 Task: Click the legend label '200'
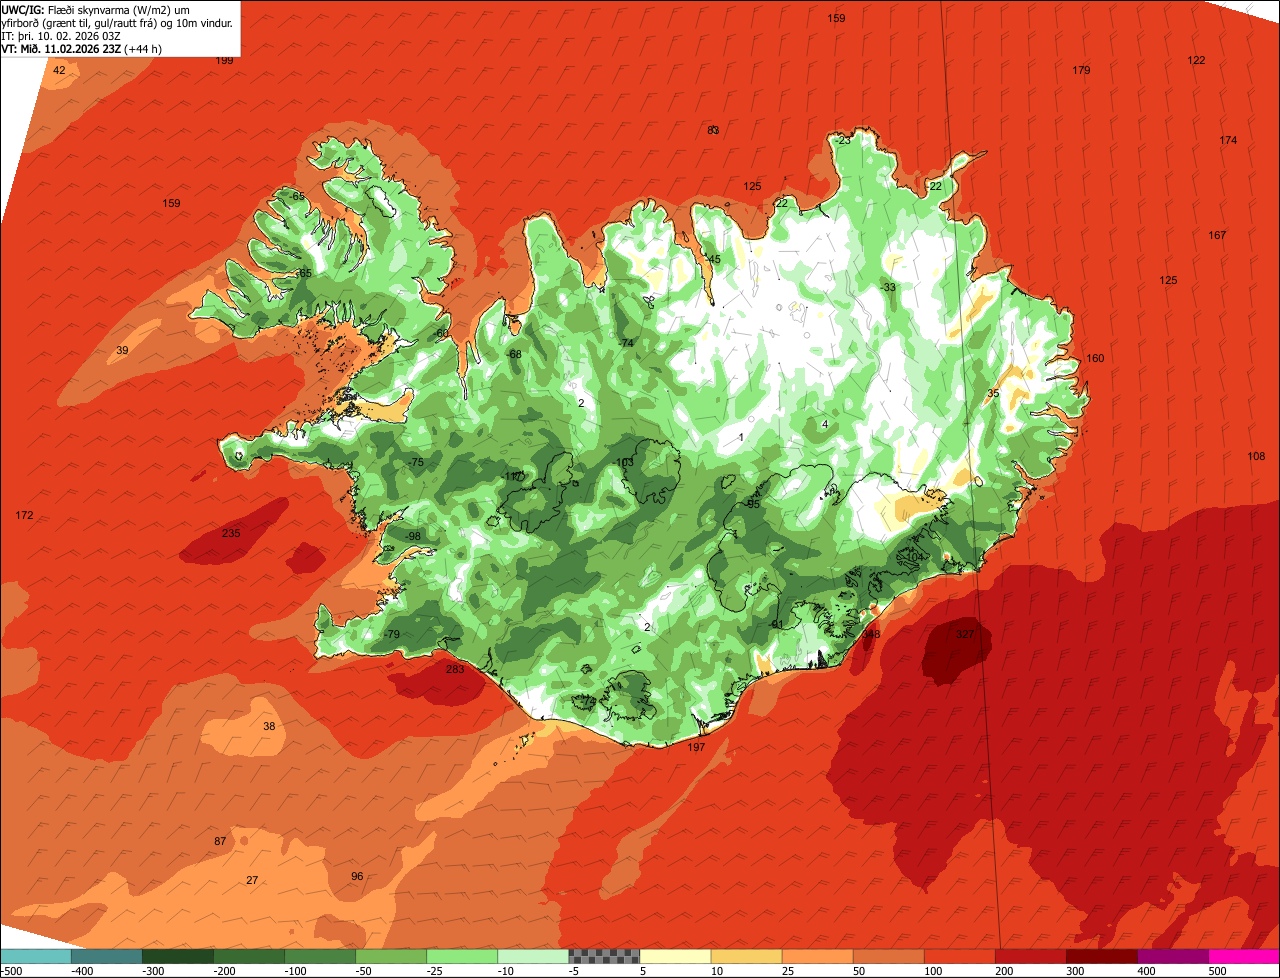pyautogui.click(x=1006, y=971)
